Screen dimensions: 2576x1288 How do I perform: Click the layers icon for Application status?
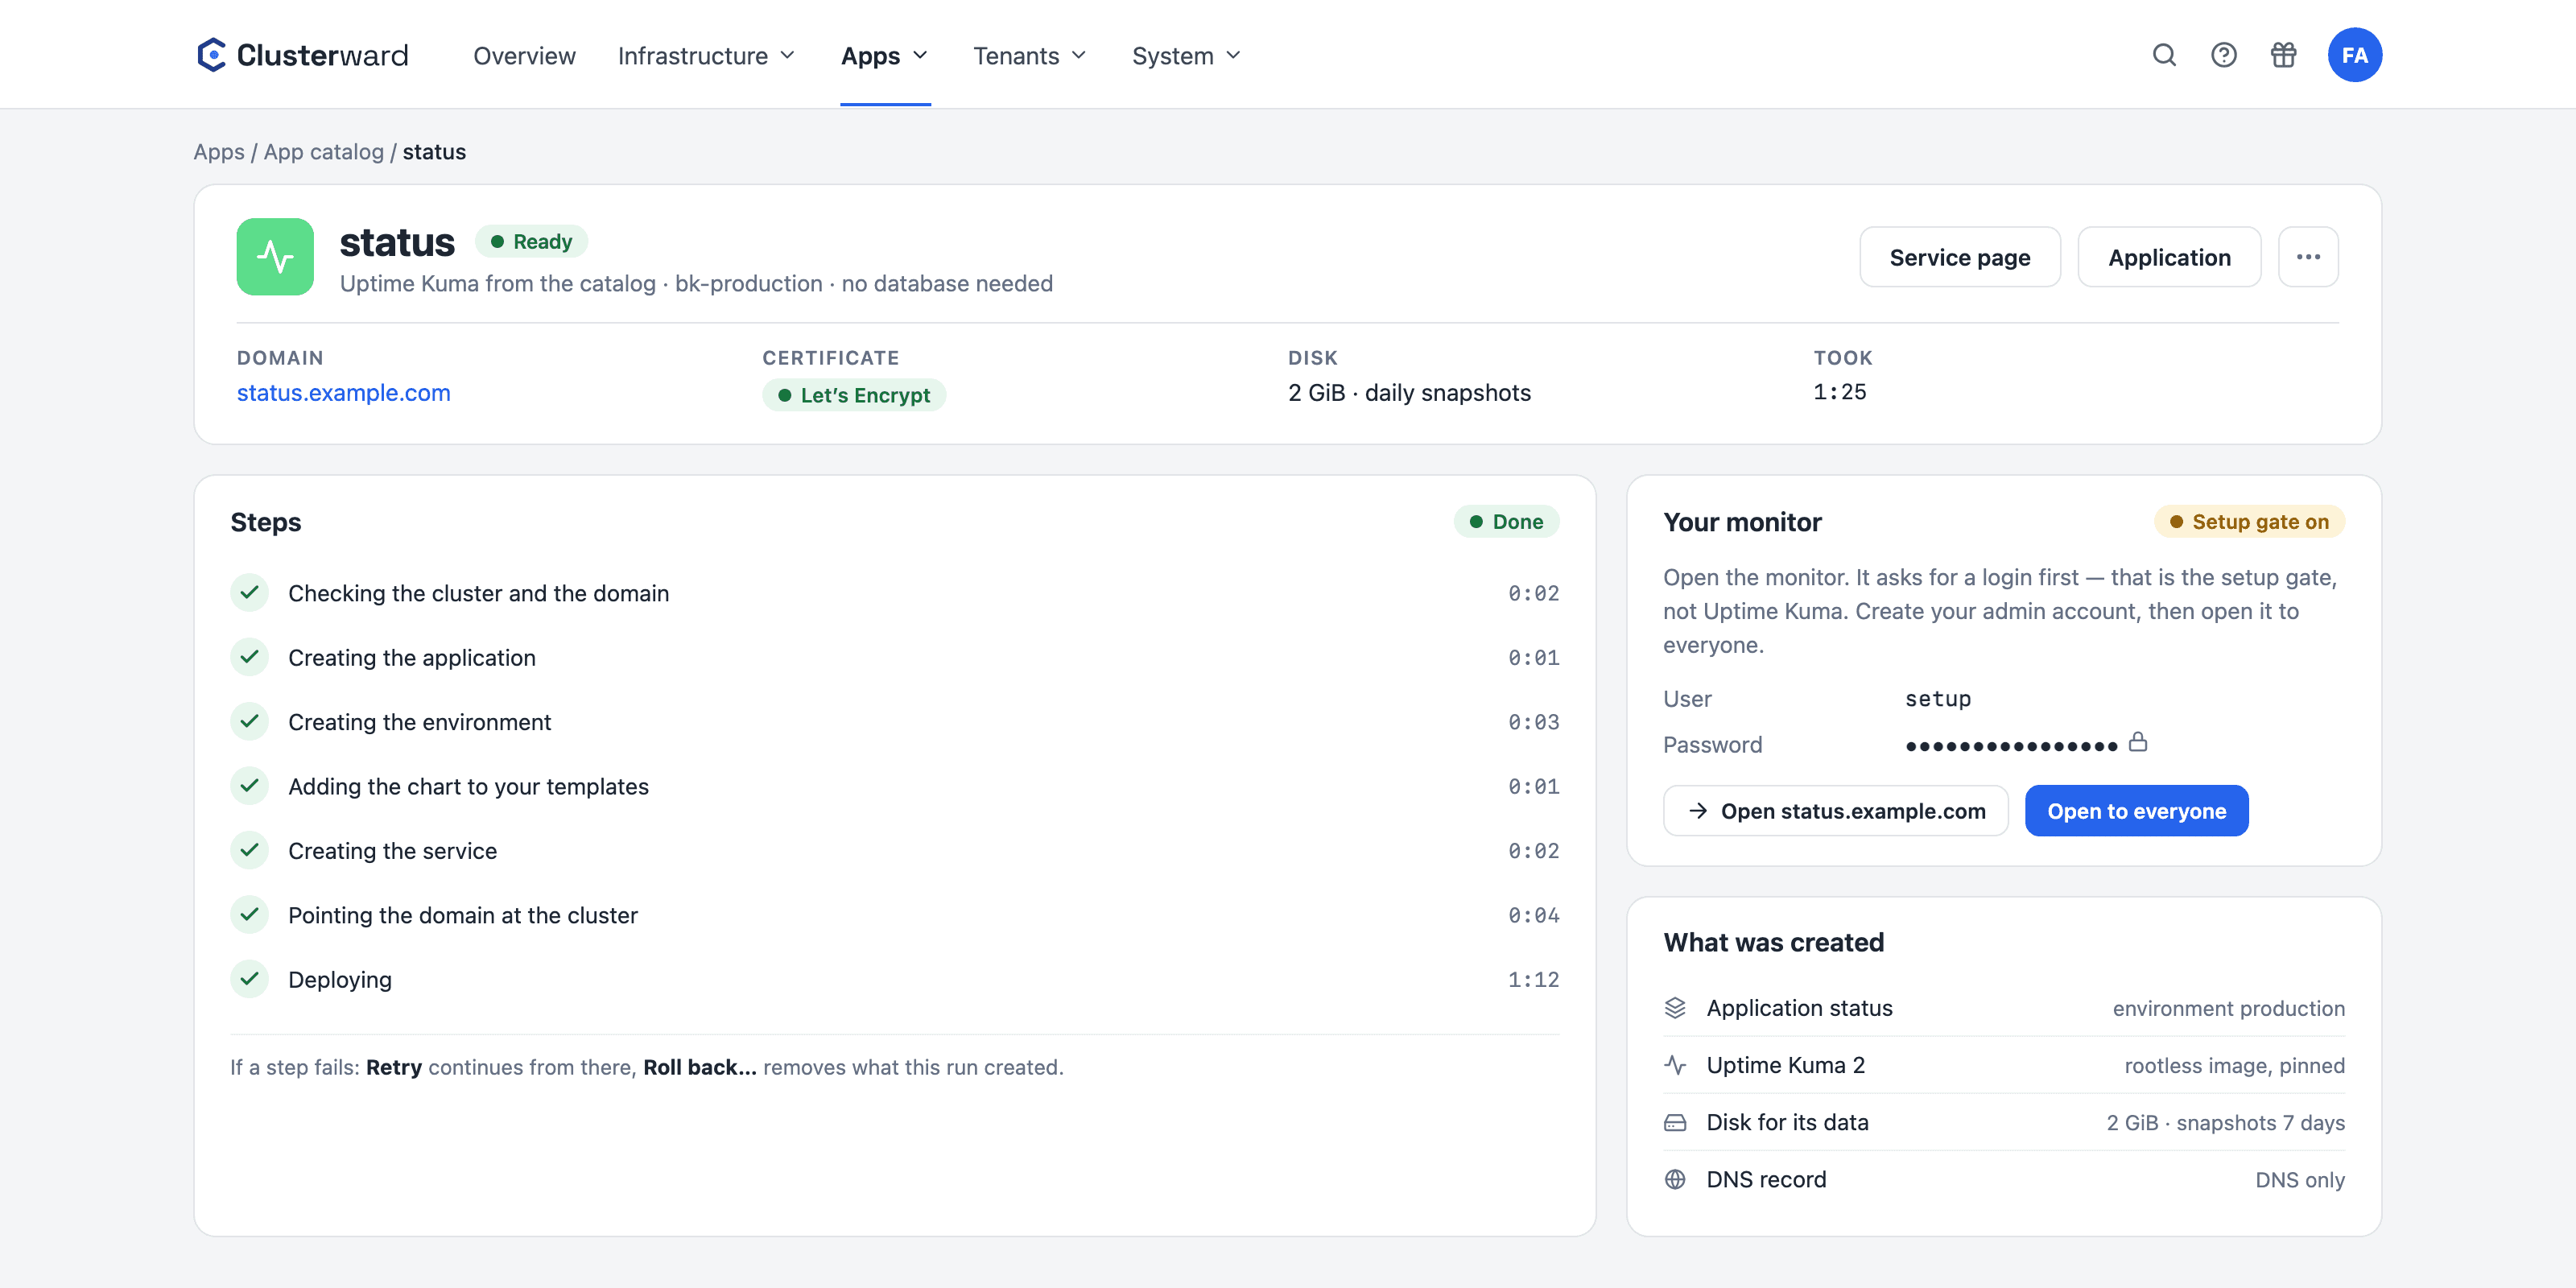point(1675,1008)
